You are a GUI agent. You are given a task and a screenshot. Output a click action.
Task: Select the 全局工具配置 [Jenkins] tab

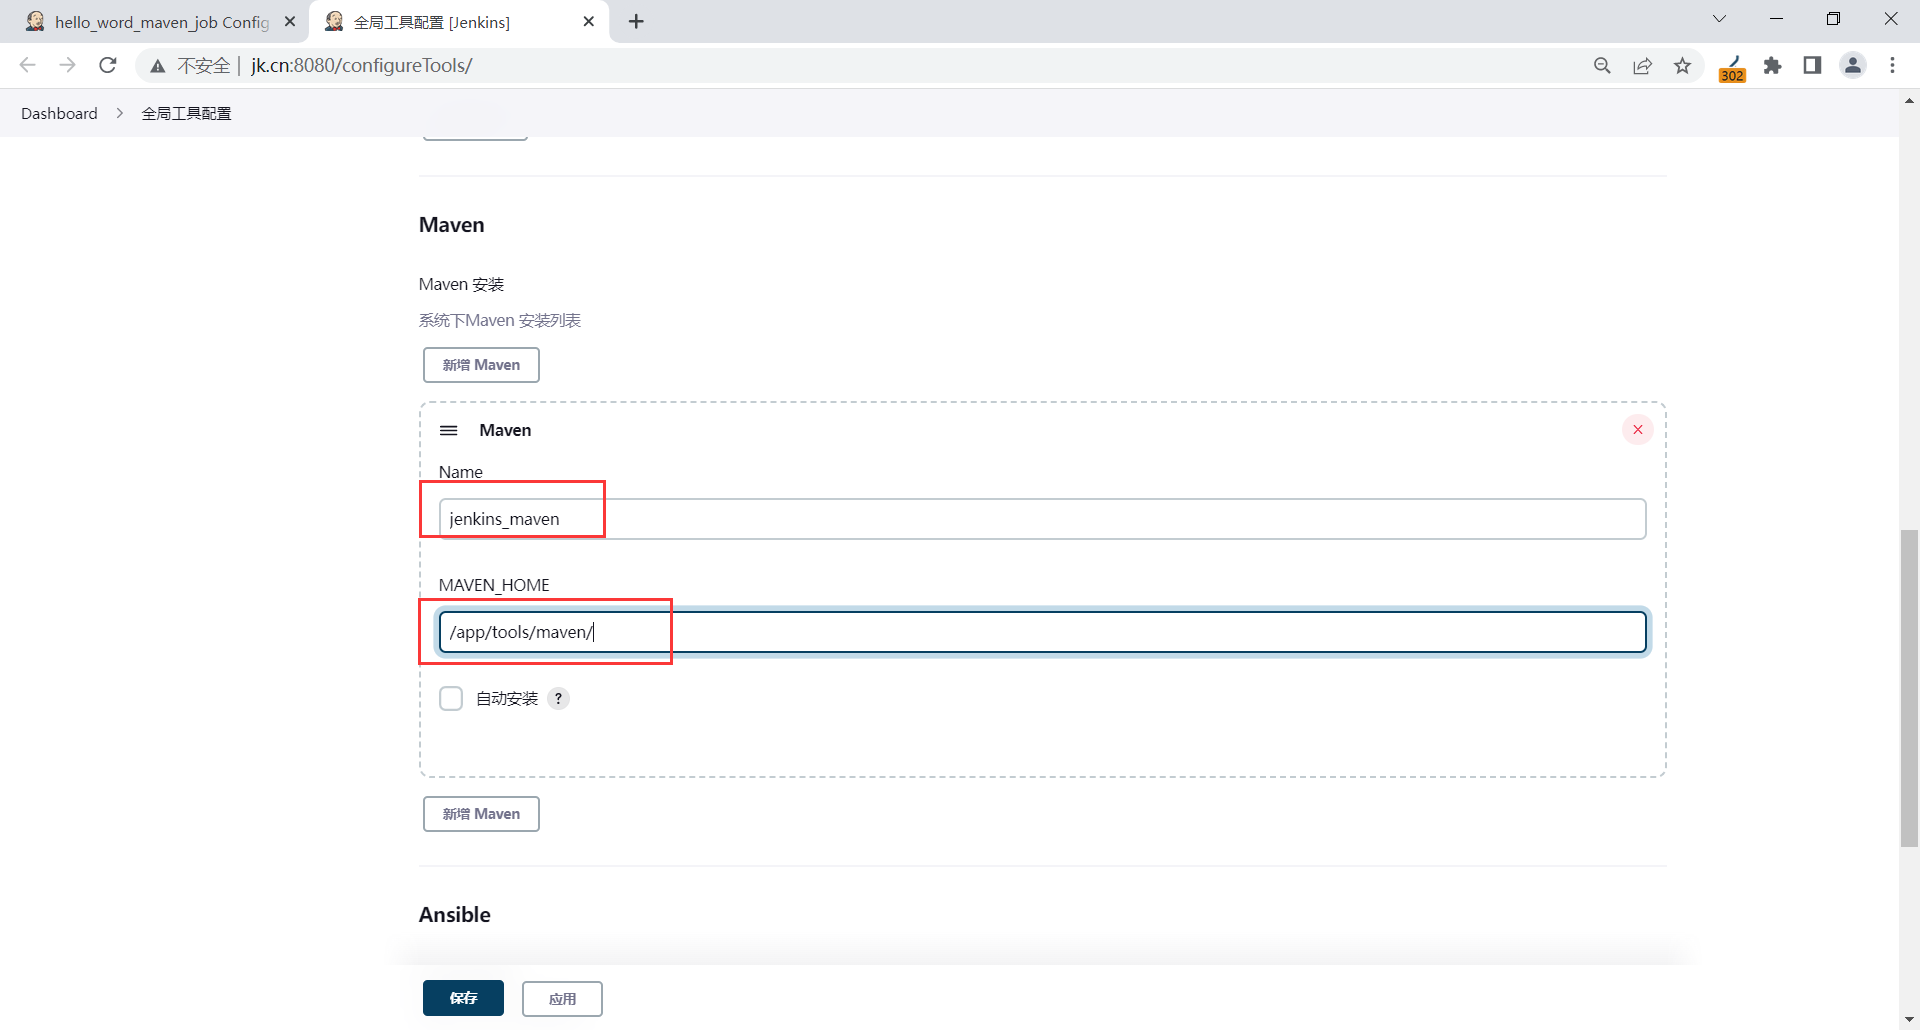[460, 22]
